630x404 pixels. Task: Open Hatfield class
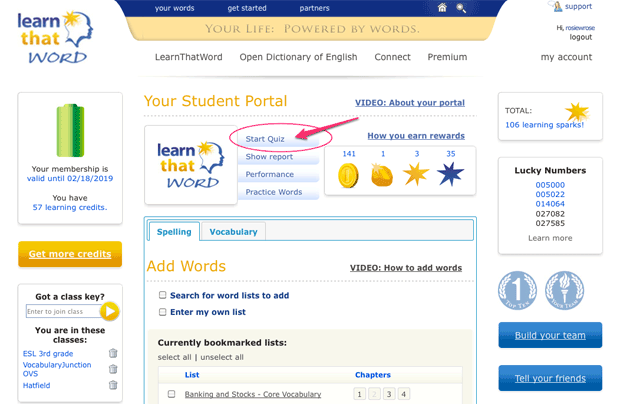(36, 385)
